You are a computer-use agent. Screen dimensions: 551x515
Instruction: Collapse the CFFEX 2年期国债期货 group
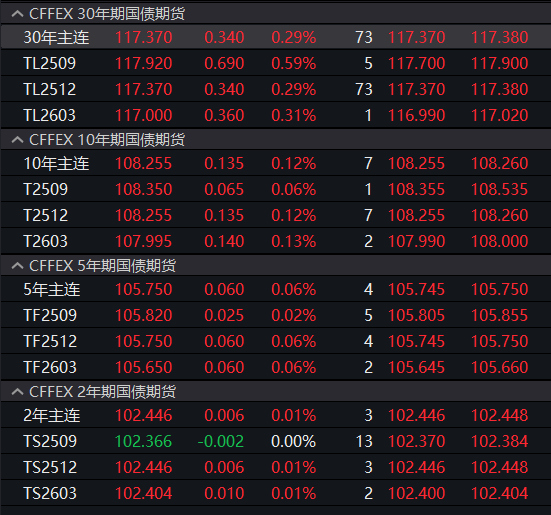tap(17, 392)
